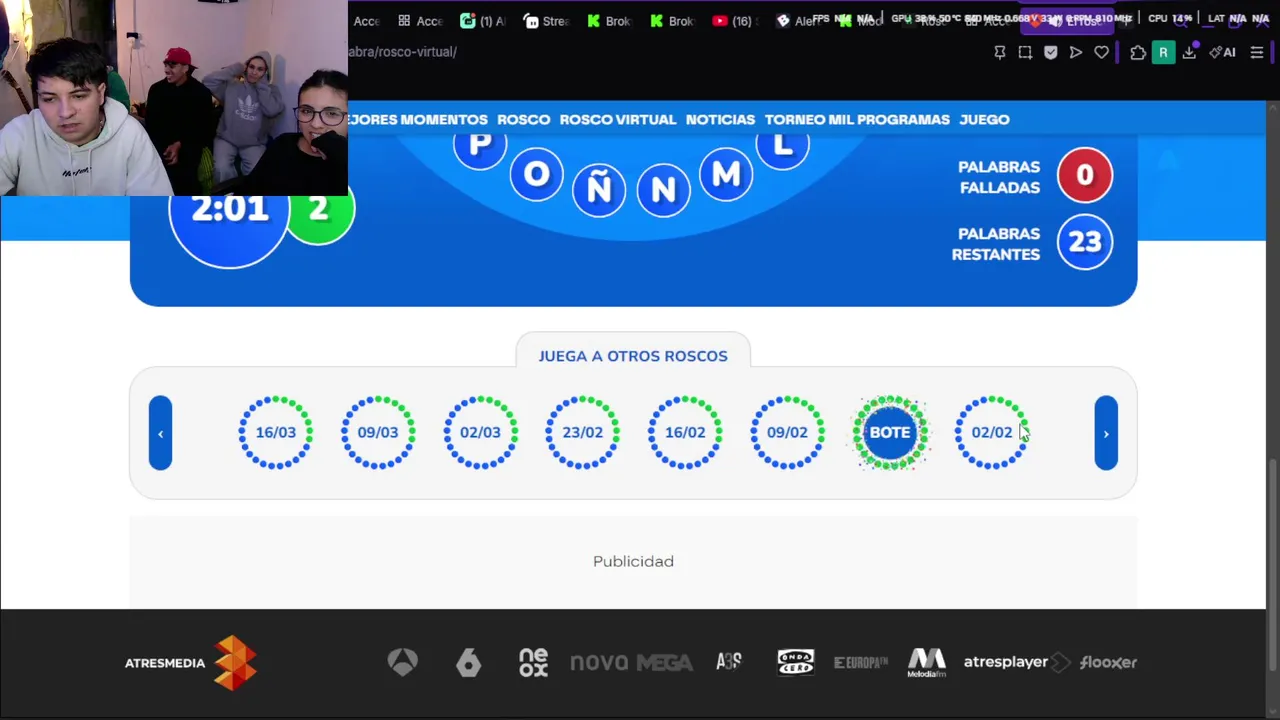Open the Atresmedia logo in footer
The height and width of the screenshot is (720, 1280).
pos(191,663)
